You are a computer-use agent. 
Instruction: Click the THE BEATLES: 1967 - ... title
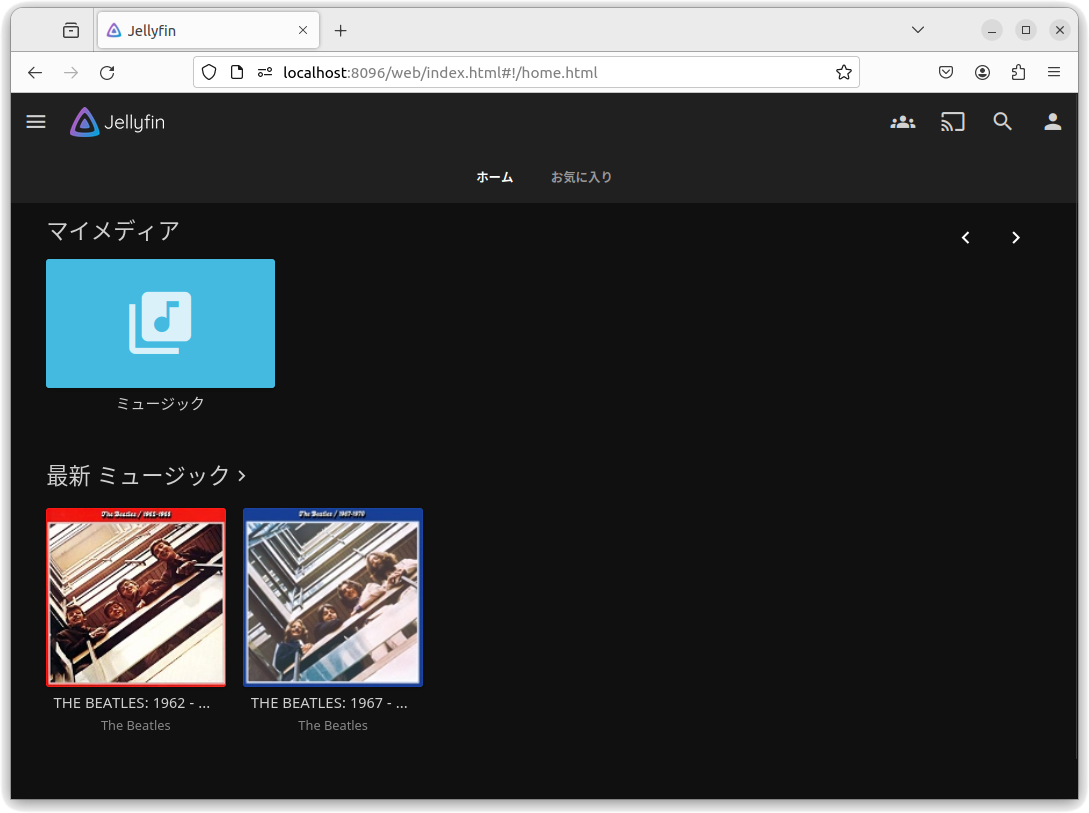329,703
